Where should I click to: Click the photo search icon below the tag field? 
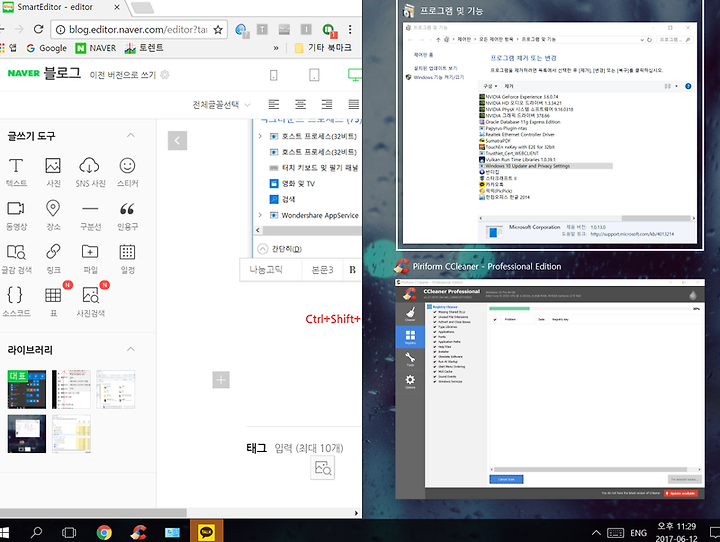(x=323, y=468)
